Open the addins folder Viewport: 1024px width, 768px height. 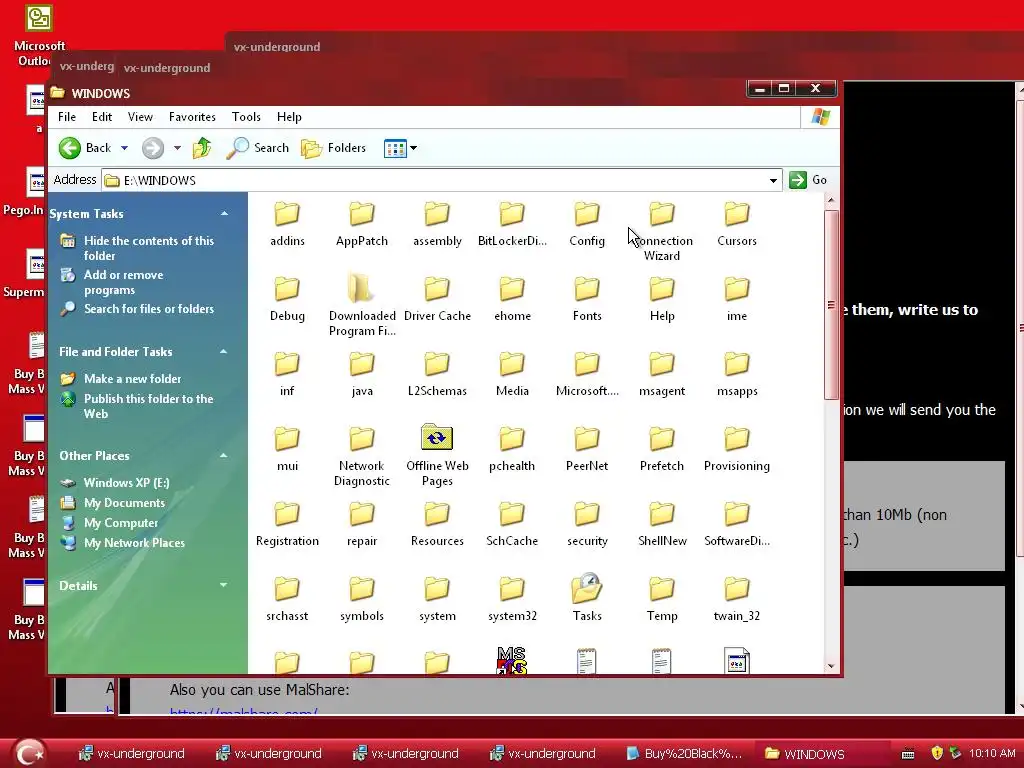click(287, 224)
